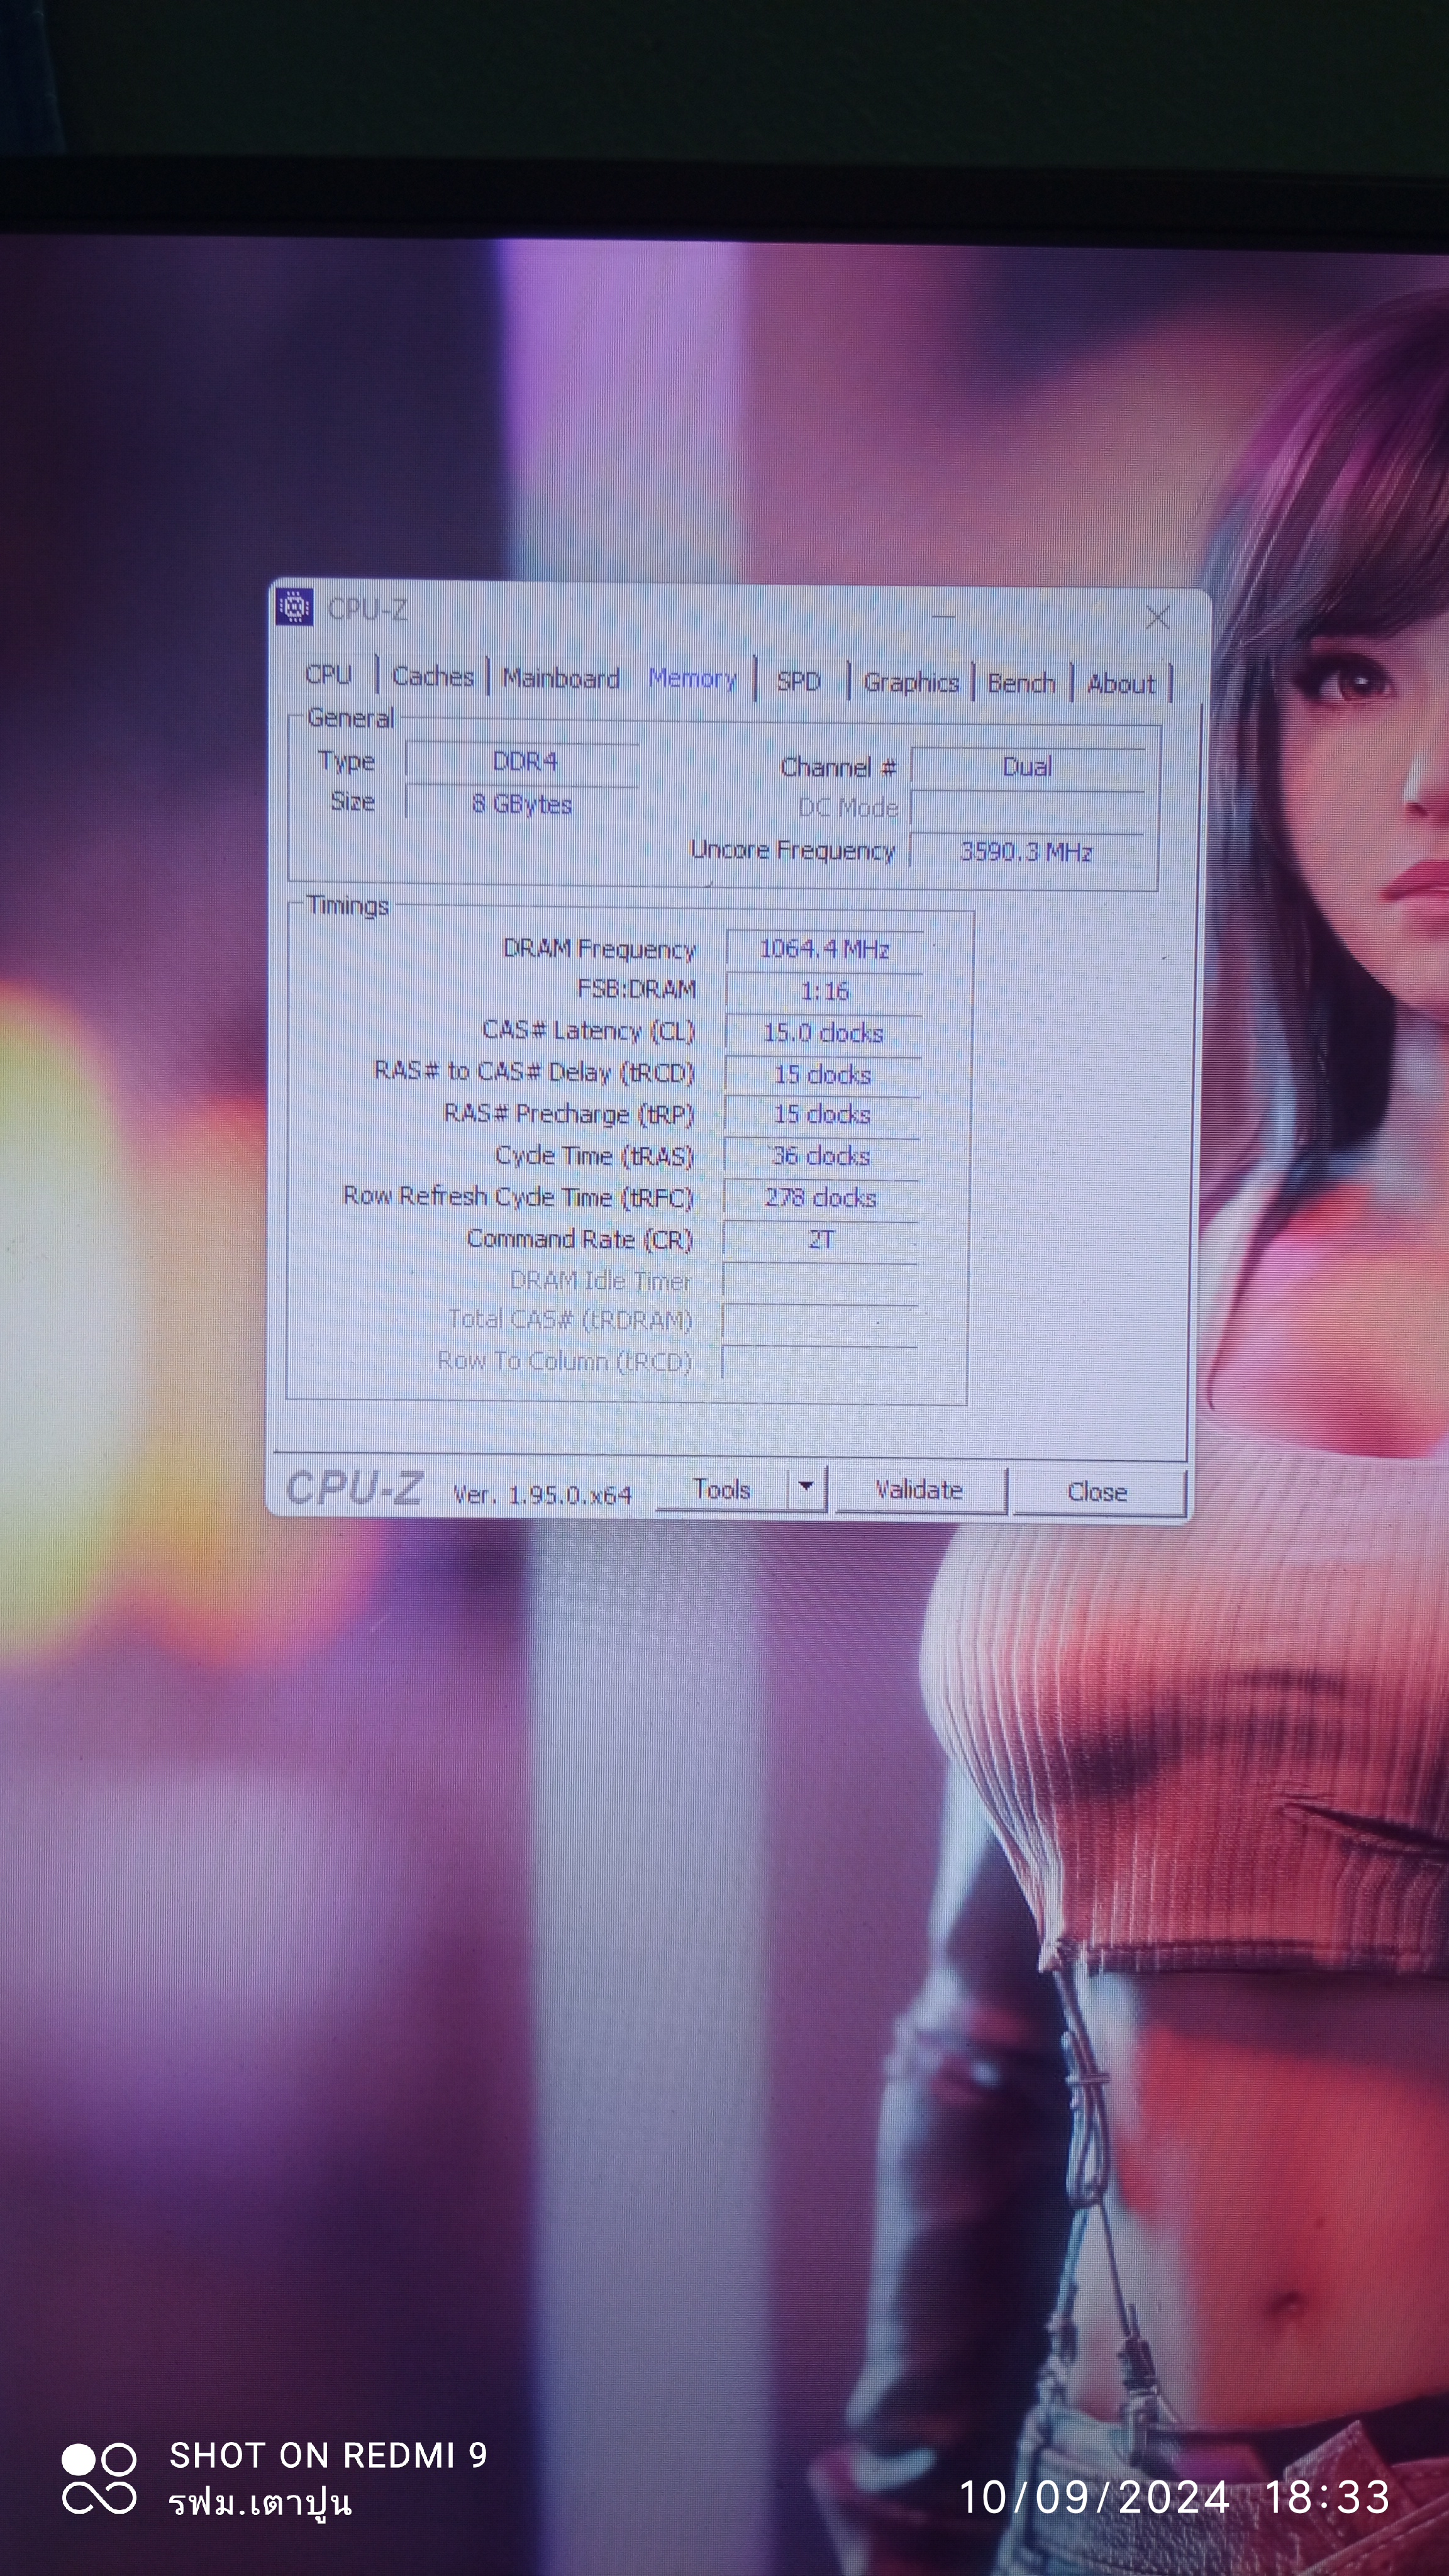The height and width of the screenshot is (2576, 1449).
Task: Click the Close button at bottom
Action: click(1097, 1492)
